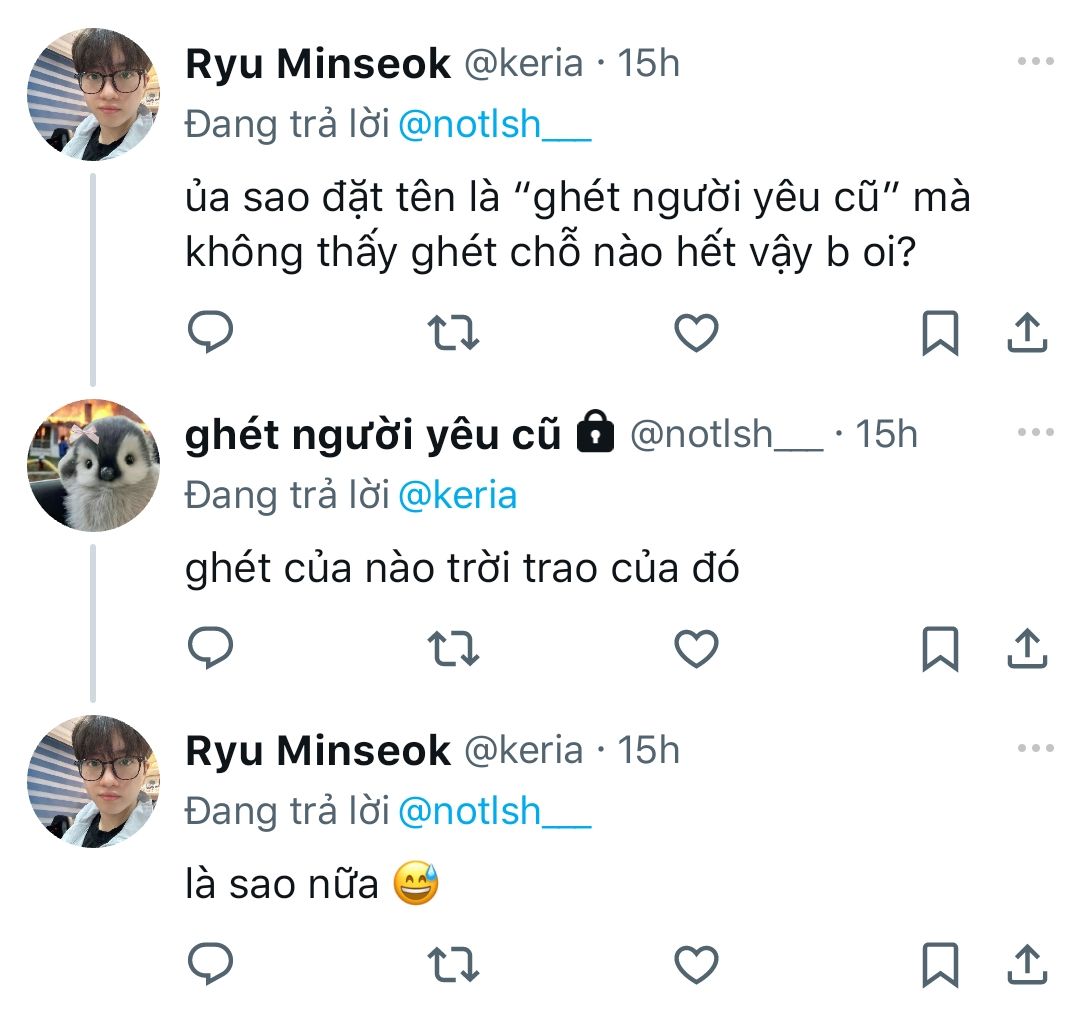Screen dimensions: 1080x1015
Task: Open more options on first tweet
Action: coord(1035,62)
